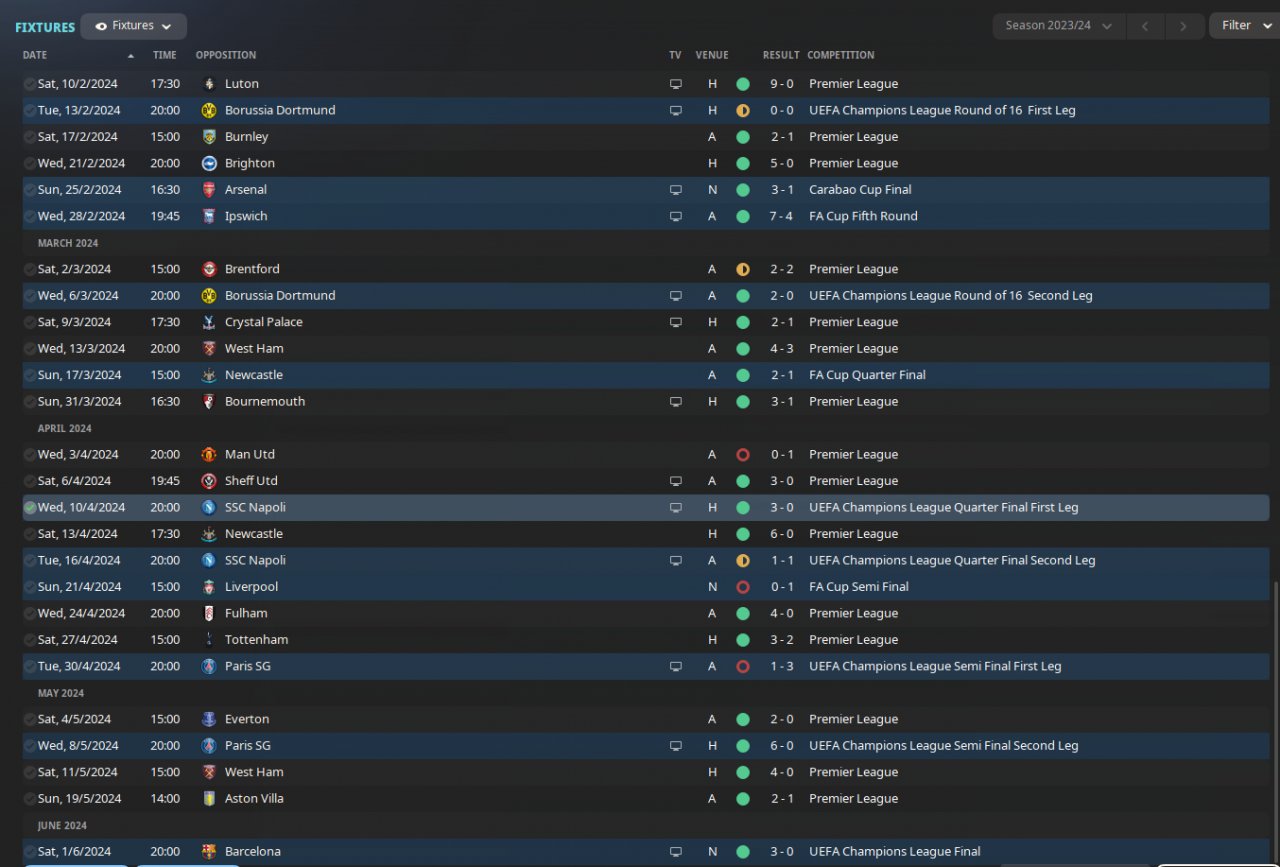Click the Barcelona badge in Champions League Final row
The image size is (1280, 867).
(209, 852)
